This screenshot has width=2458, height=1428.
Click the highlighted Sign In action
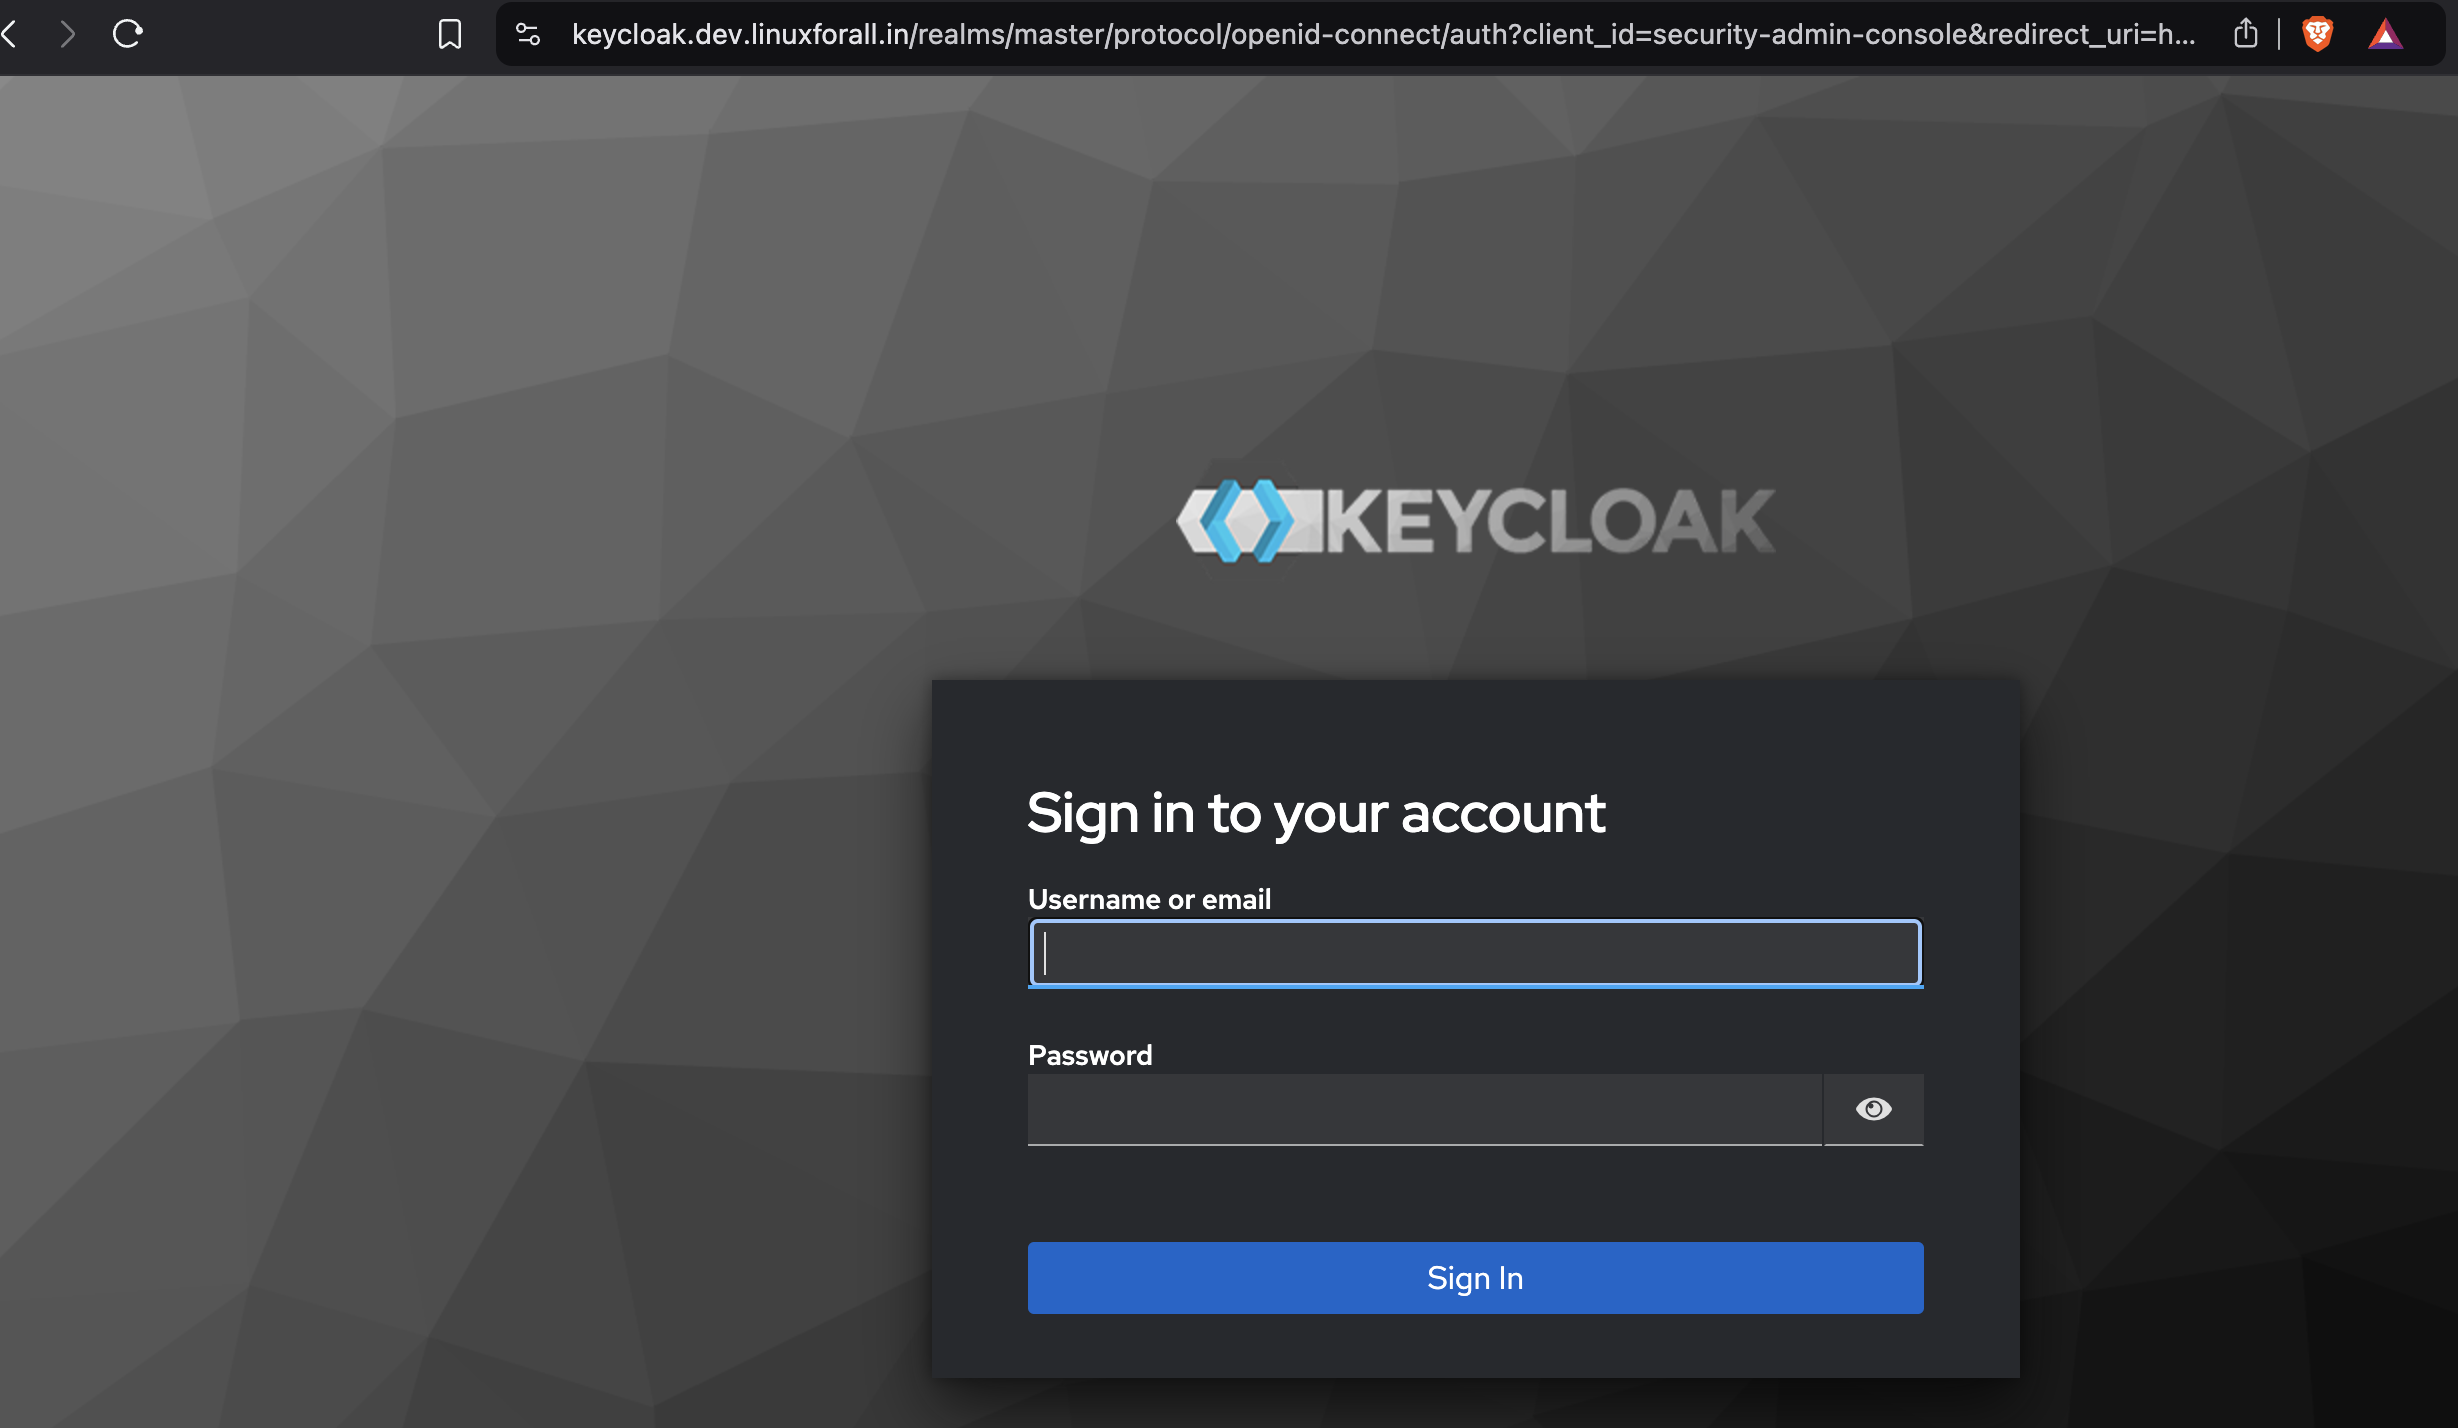click(1474, 1277)
